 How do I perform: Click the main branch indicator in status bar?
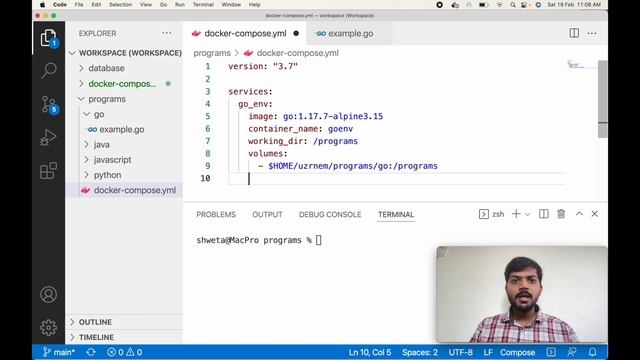click(58, 352)
